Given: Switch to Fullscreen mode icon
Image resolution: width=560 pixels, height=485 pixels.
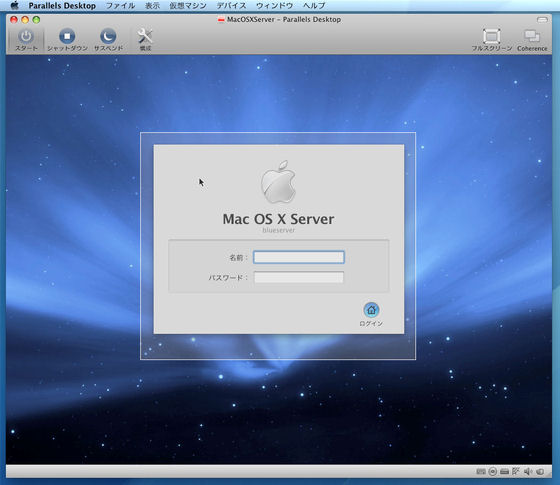Looking at the screenshot, I should [492, 36].
